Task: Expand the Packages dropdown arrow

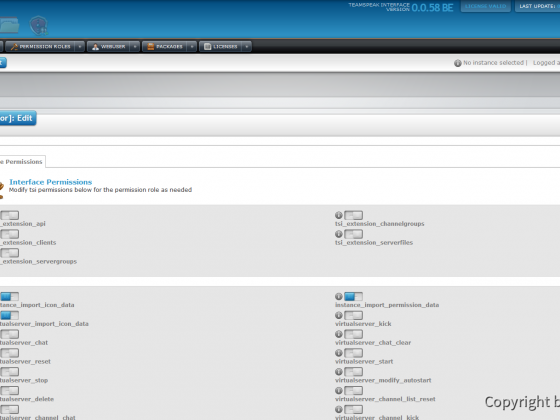Action: [192, 46]
